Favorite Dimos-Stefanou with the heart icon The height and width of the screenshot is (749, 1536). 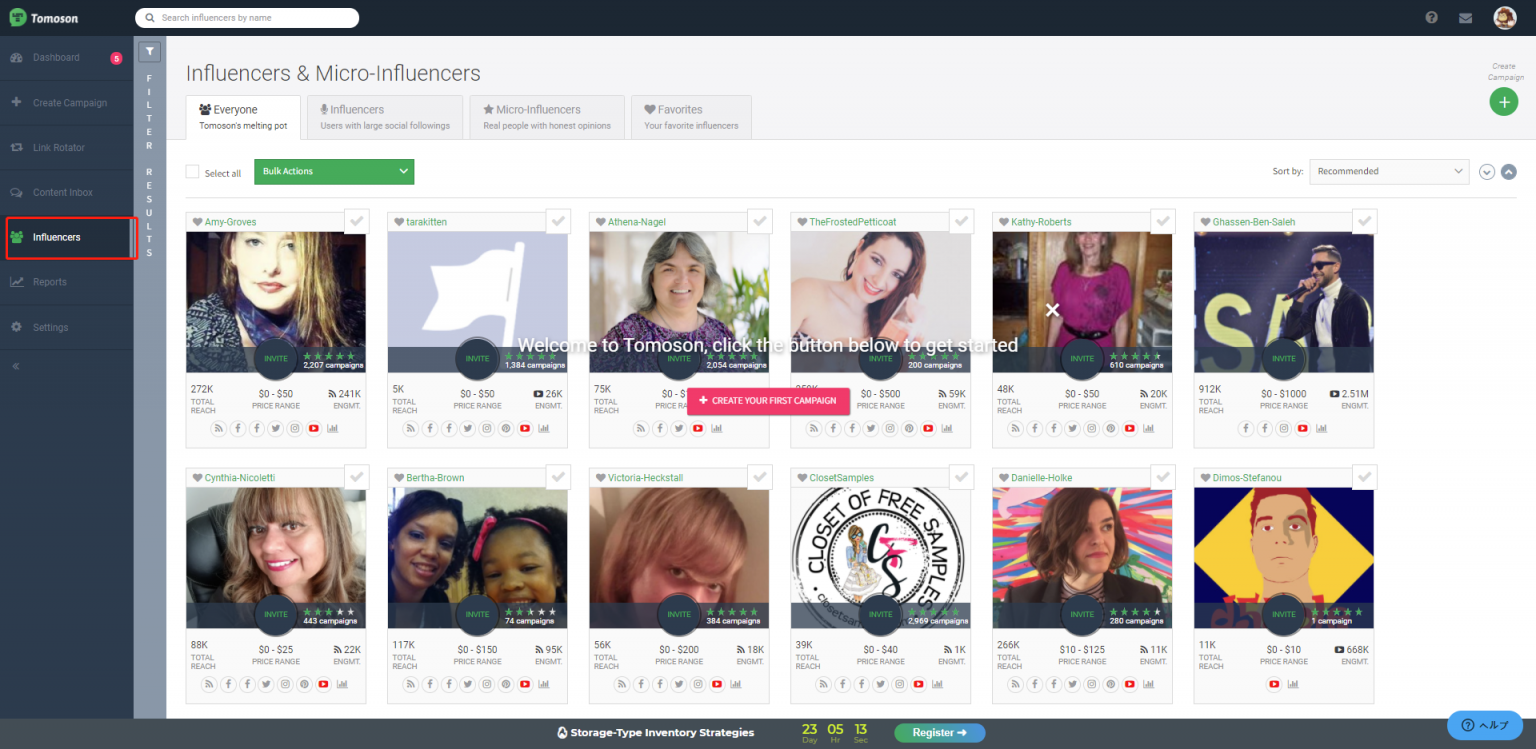coord(1206,478)
